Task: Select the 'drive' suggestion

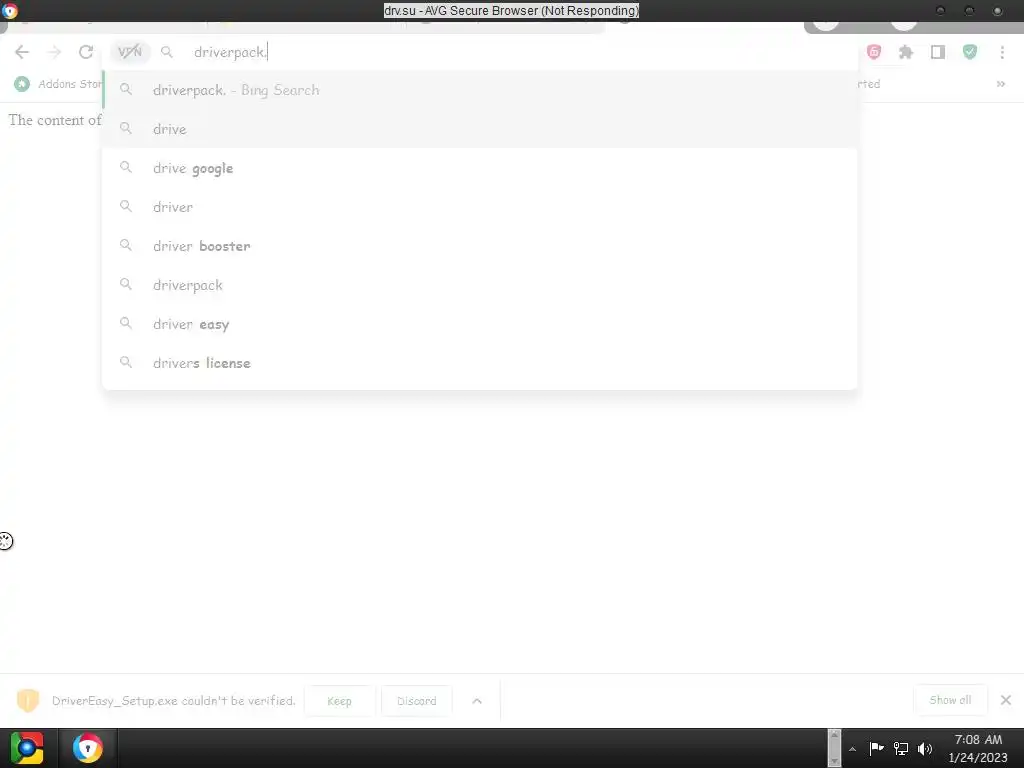Action: [x=479, y=129]
